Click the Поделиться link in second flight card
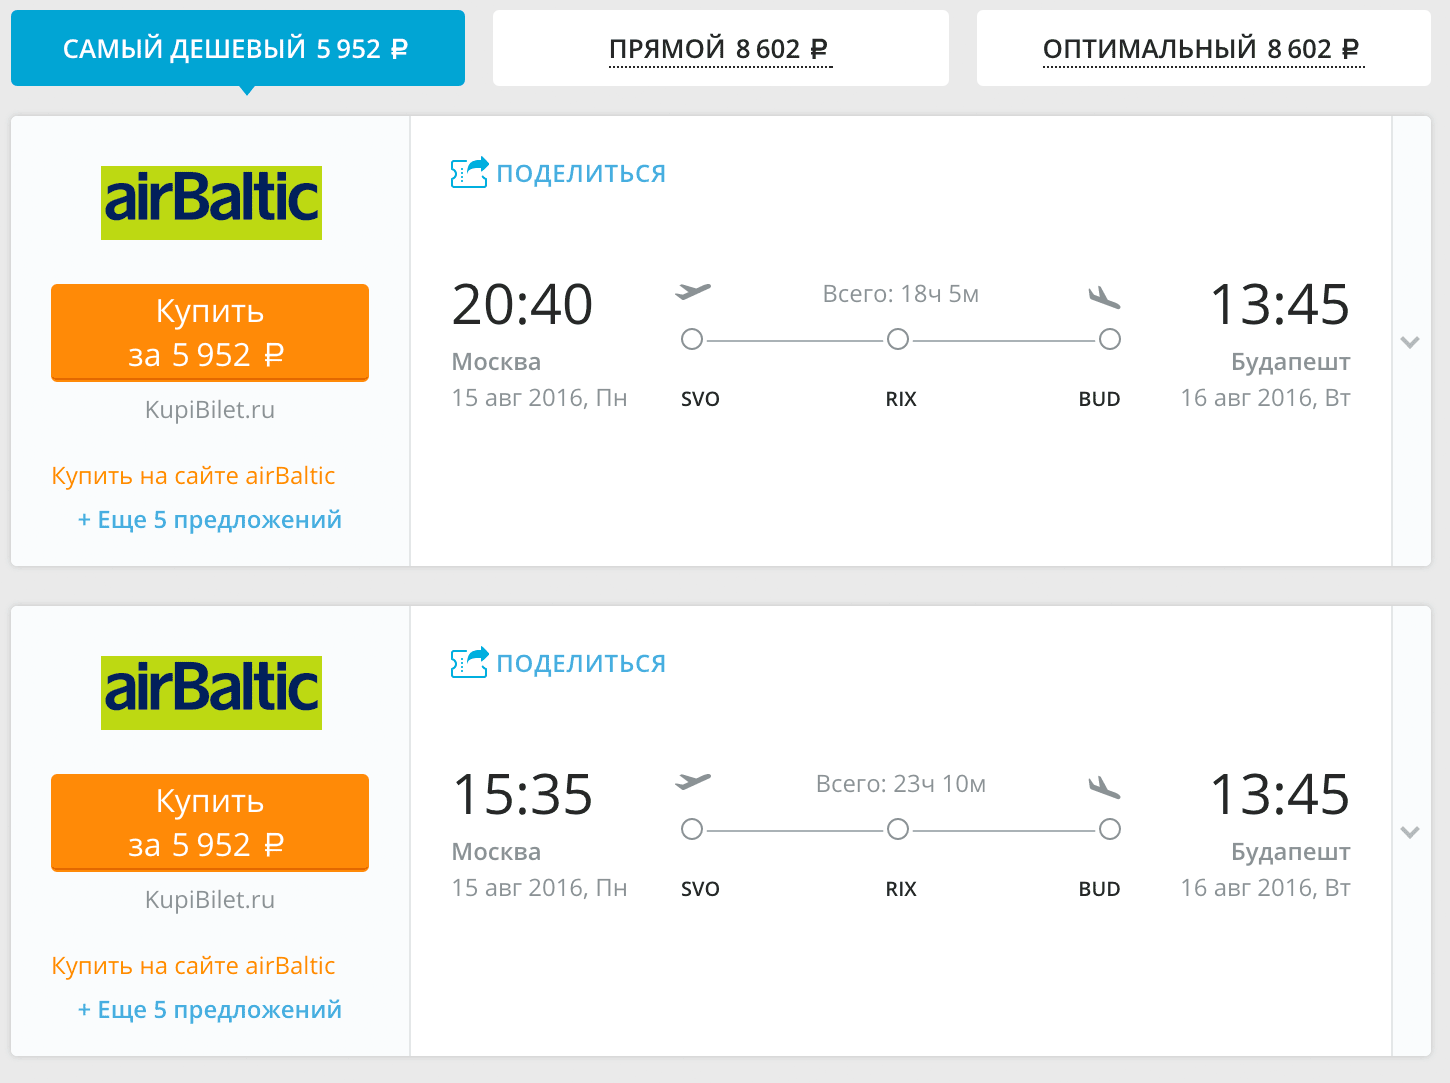 tap(581, 664)
